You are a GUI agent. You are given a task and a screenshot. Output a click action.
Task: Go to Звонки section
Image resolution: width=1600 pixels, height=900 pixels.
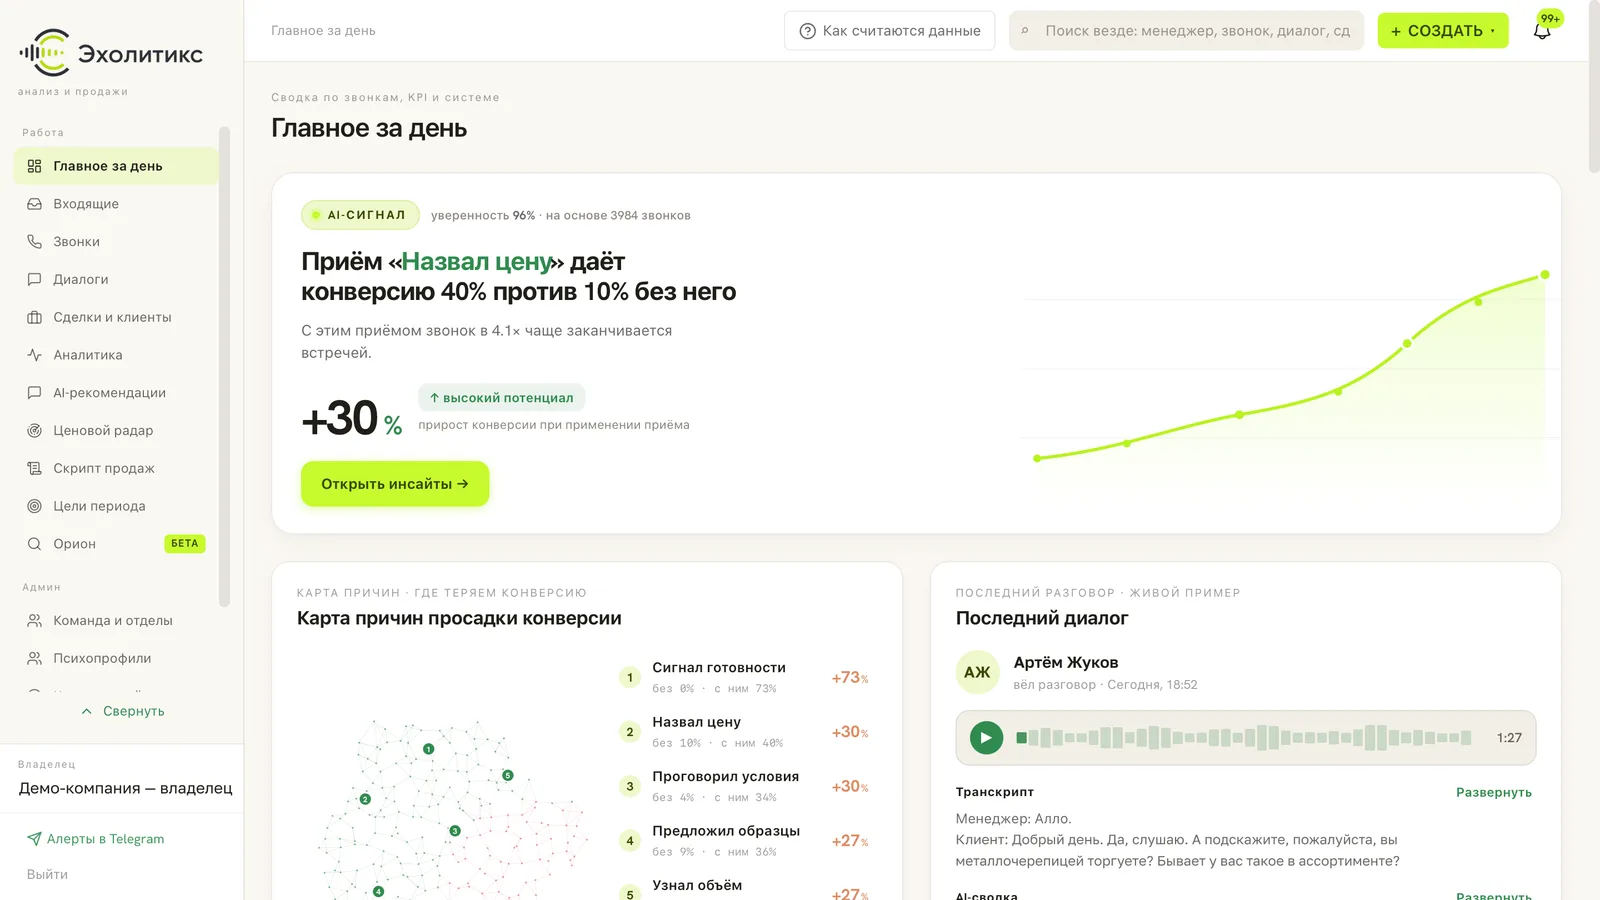click(116, 242)
